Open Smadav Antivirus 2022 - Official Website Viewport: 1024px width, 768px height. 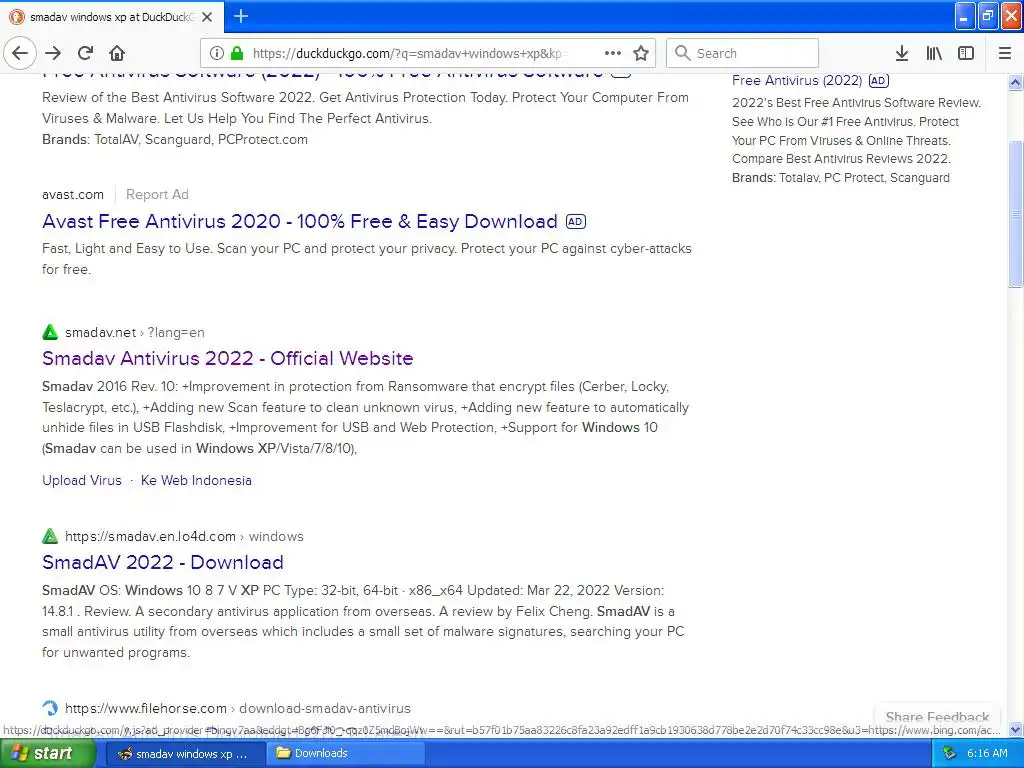pos(227,358)
